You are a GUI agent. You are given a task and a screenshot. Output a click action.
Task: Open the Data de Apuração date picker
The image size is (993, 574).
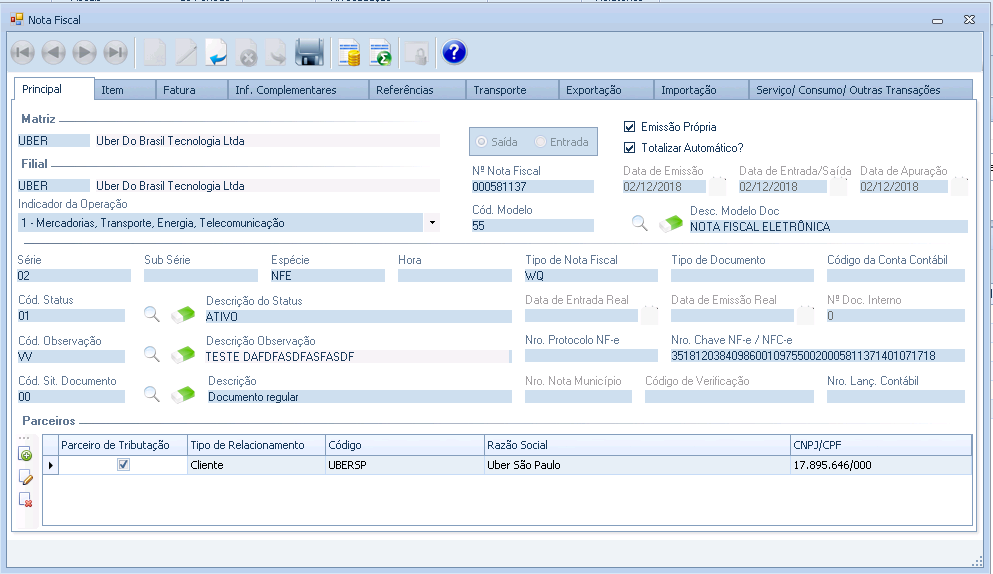(x=960, y=186)
